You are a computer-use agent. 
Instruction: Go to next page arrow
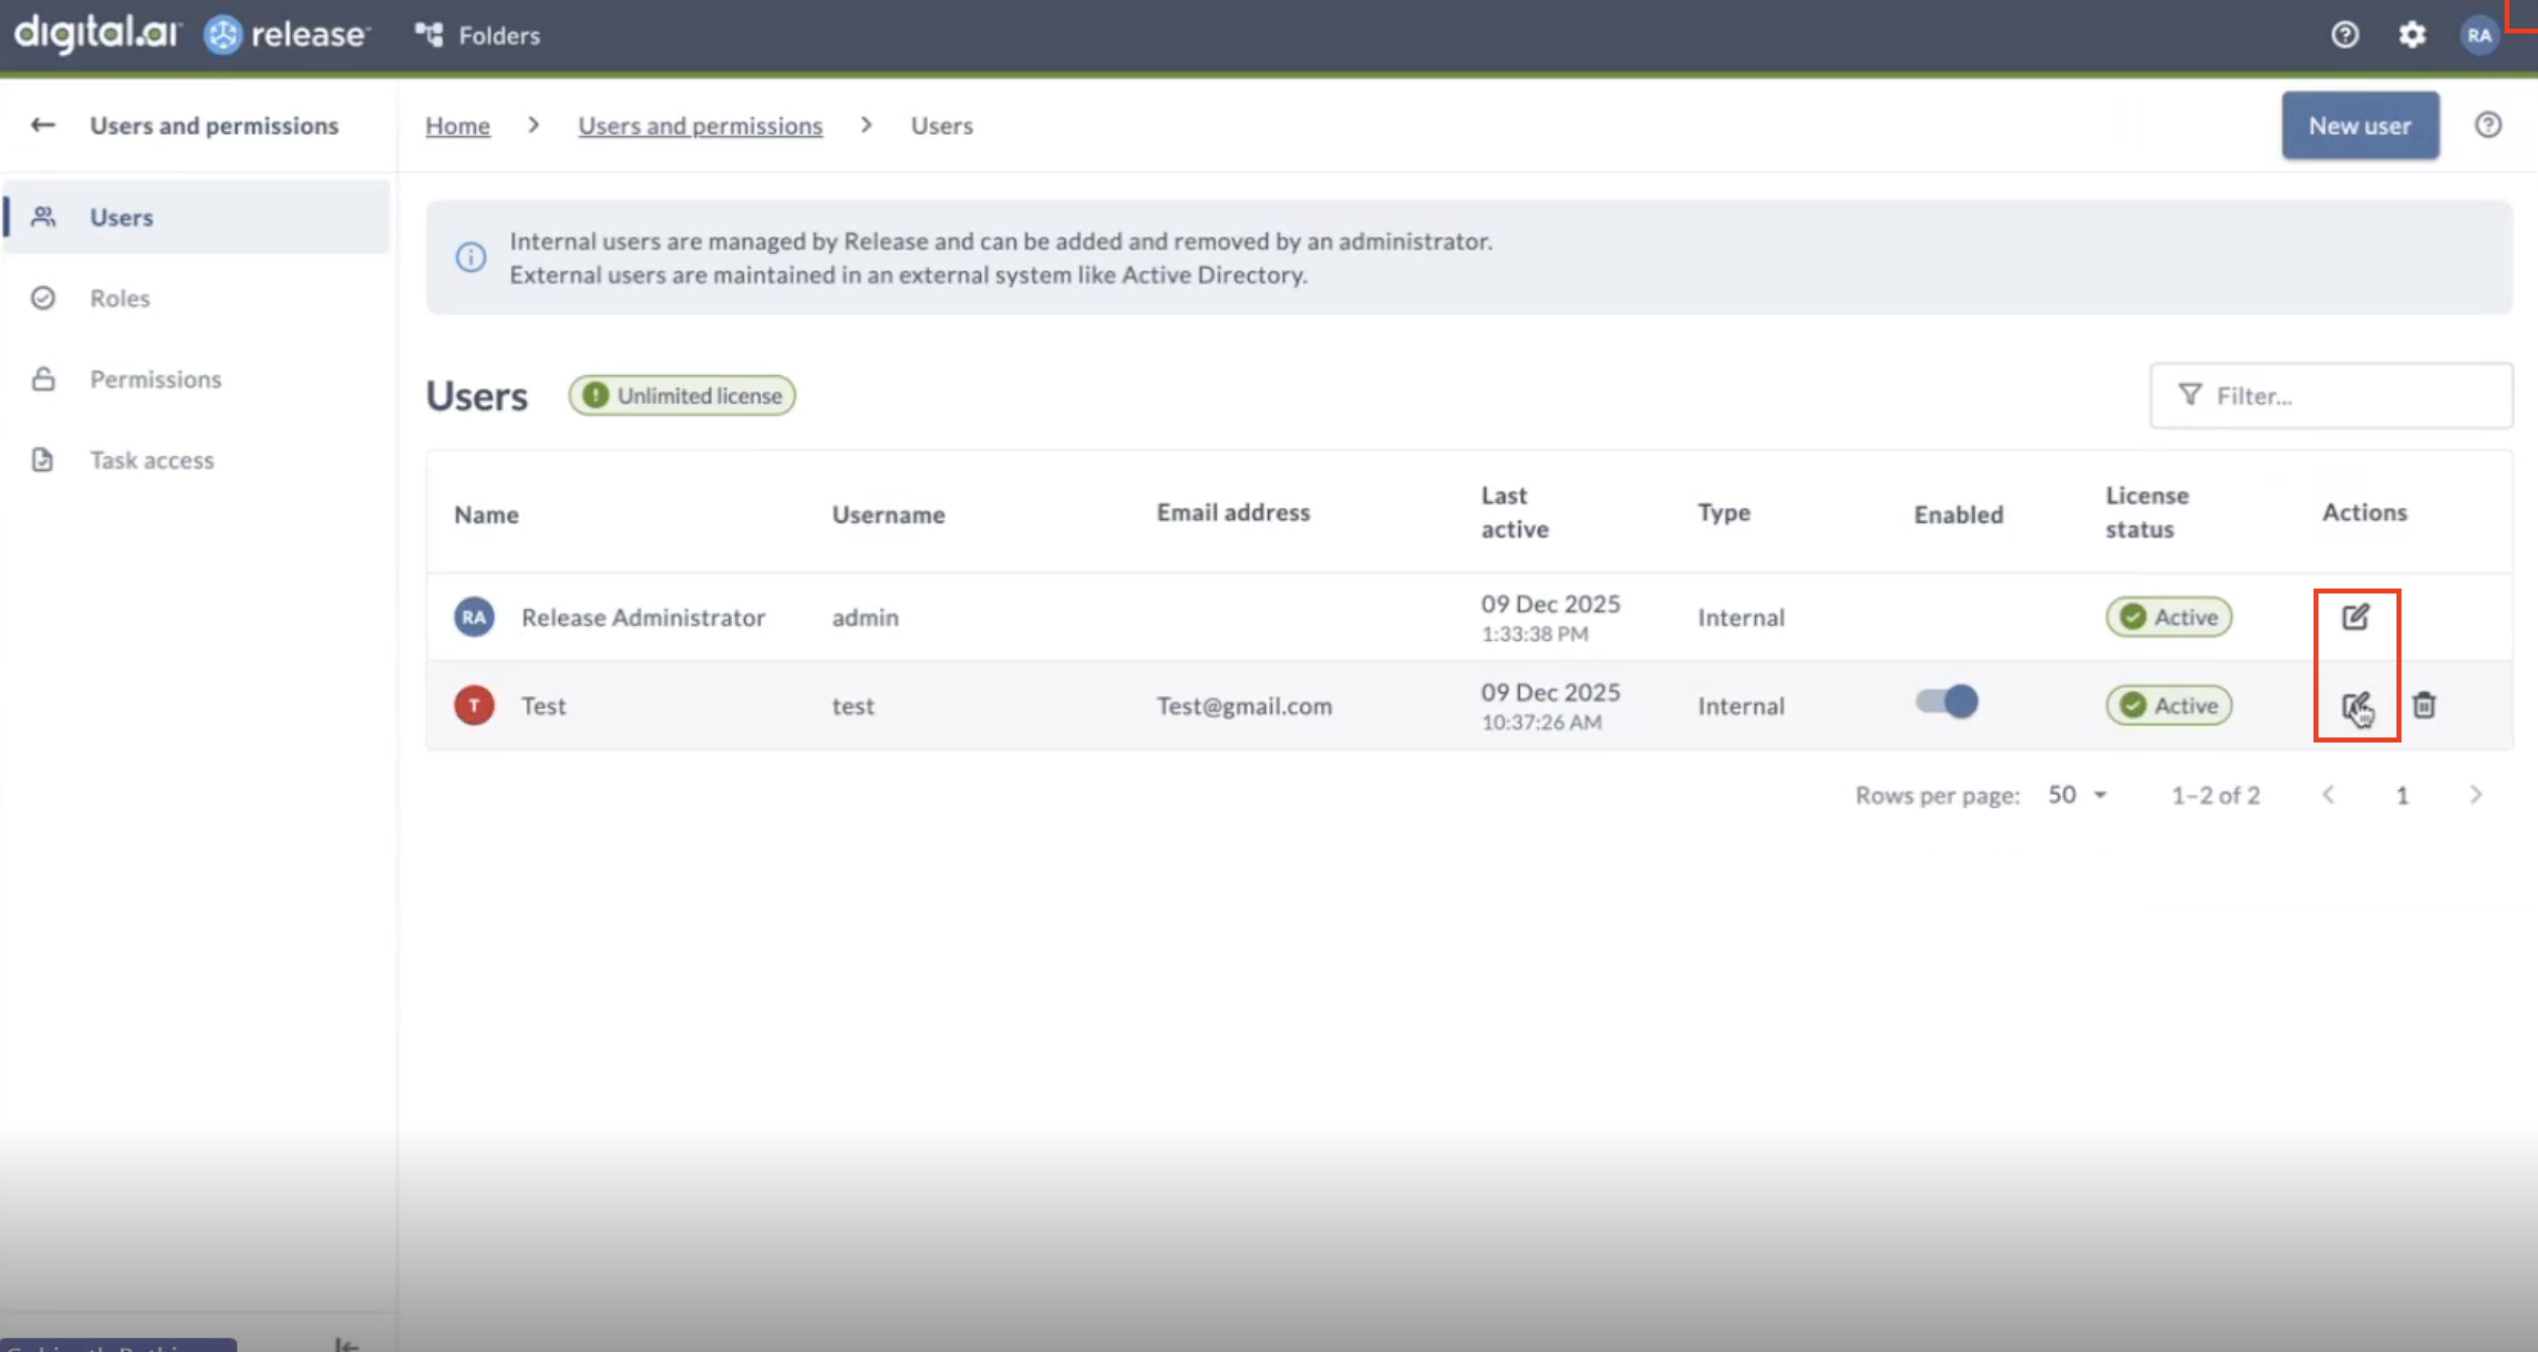pyautogui.click(x=2475, y=795)
